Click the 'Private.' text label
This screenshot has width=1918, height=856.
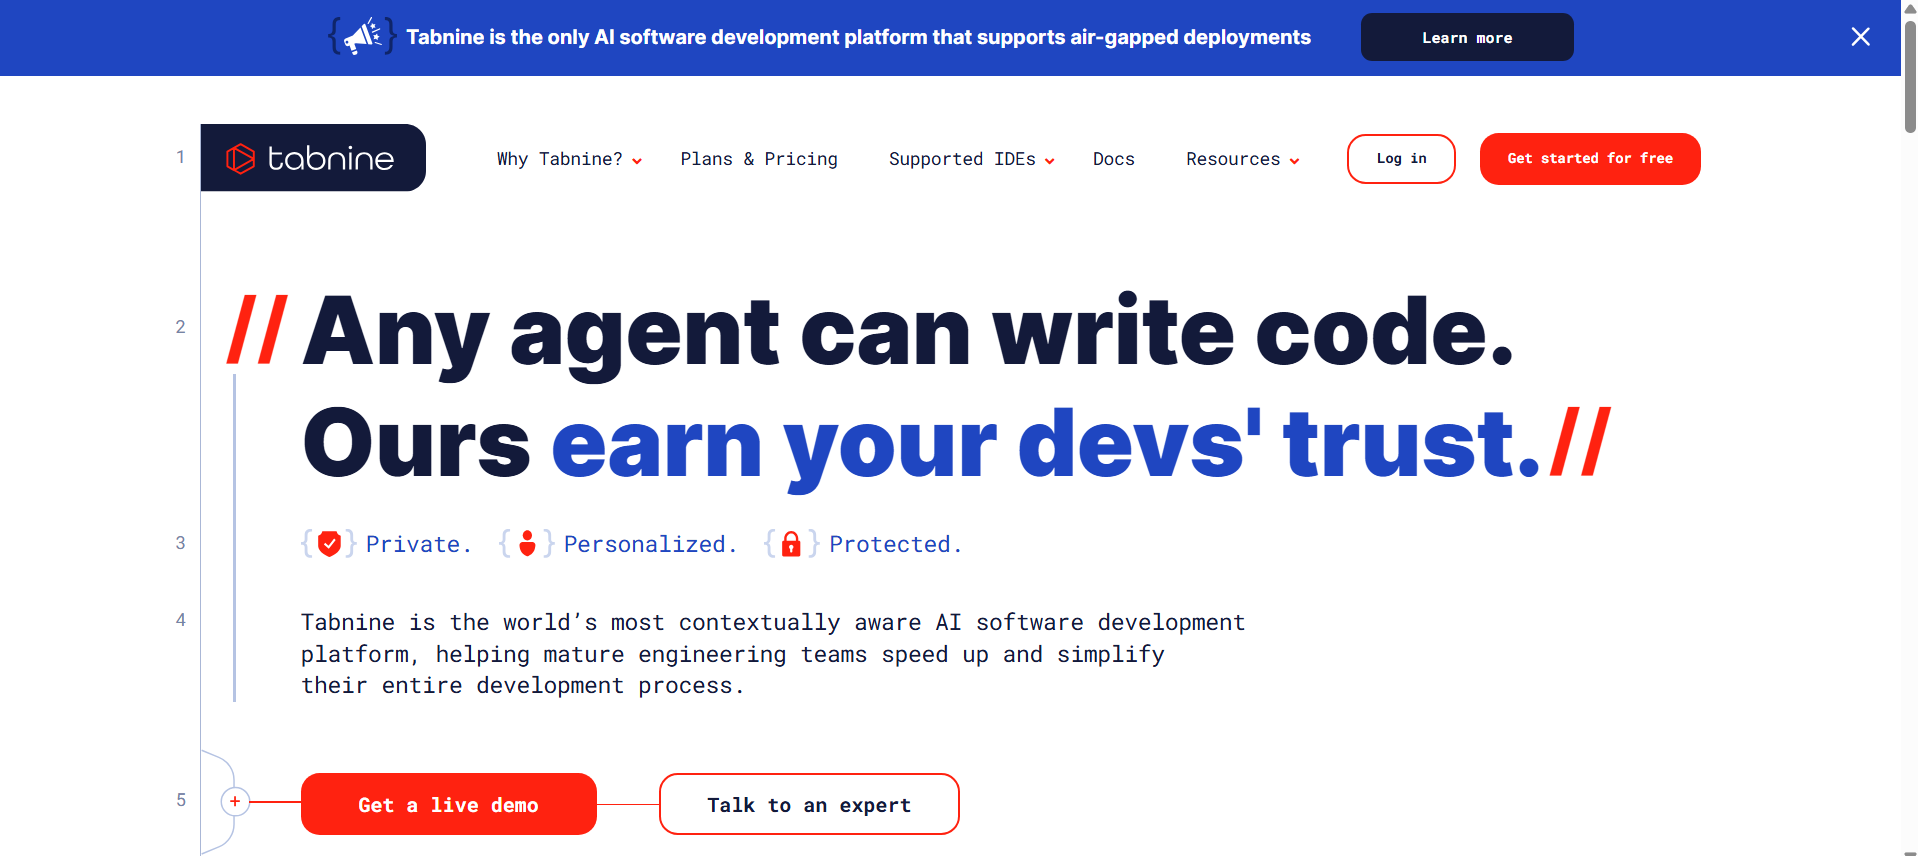[x=418, y=544]
